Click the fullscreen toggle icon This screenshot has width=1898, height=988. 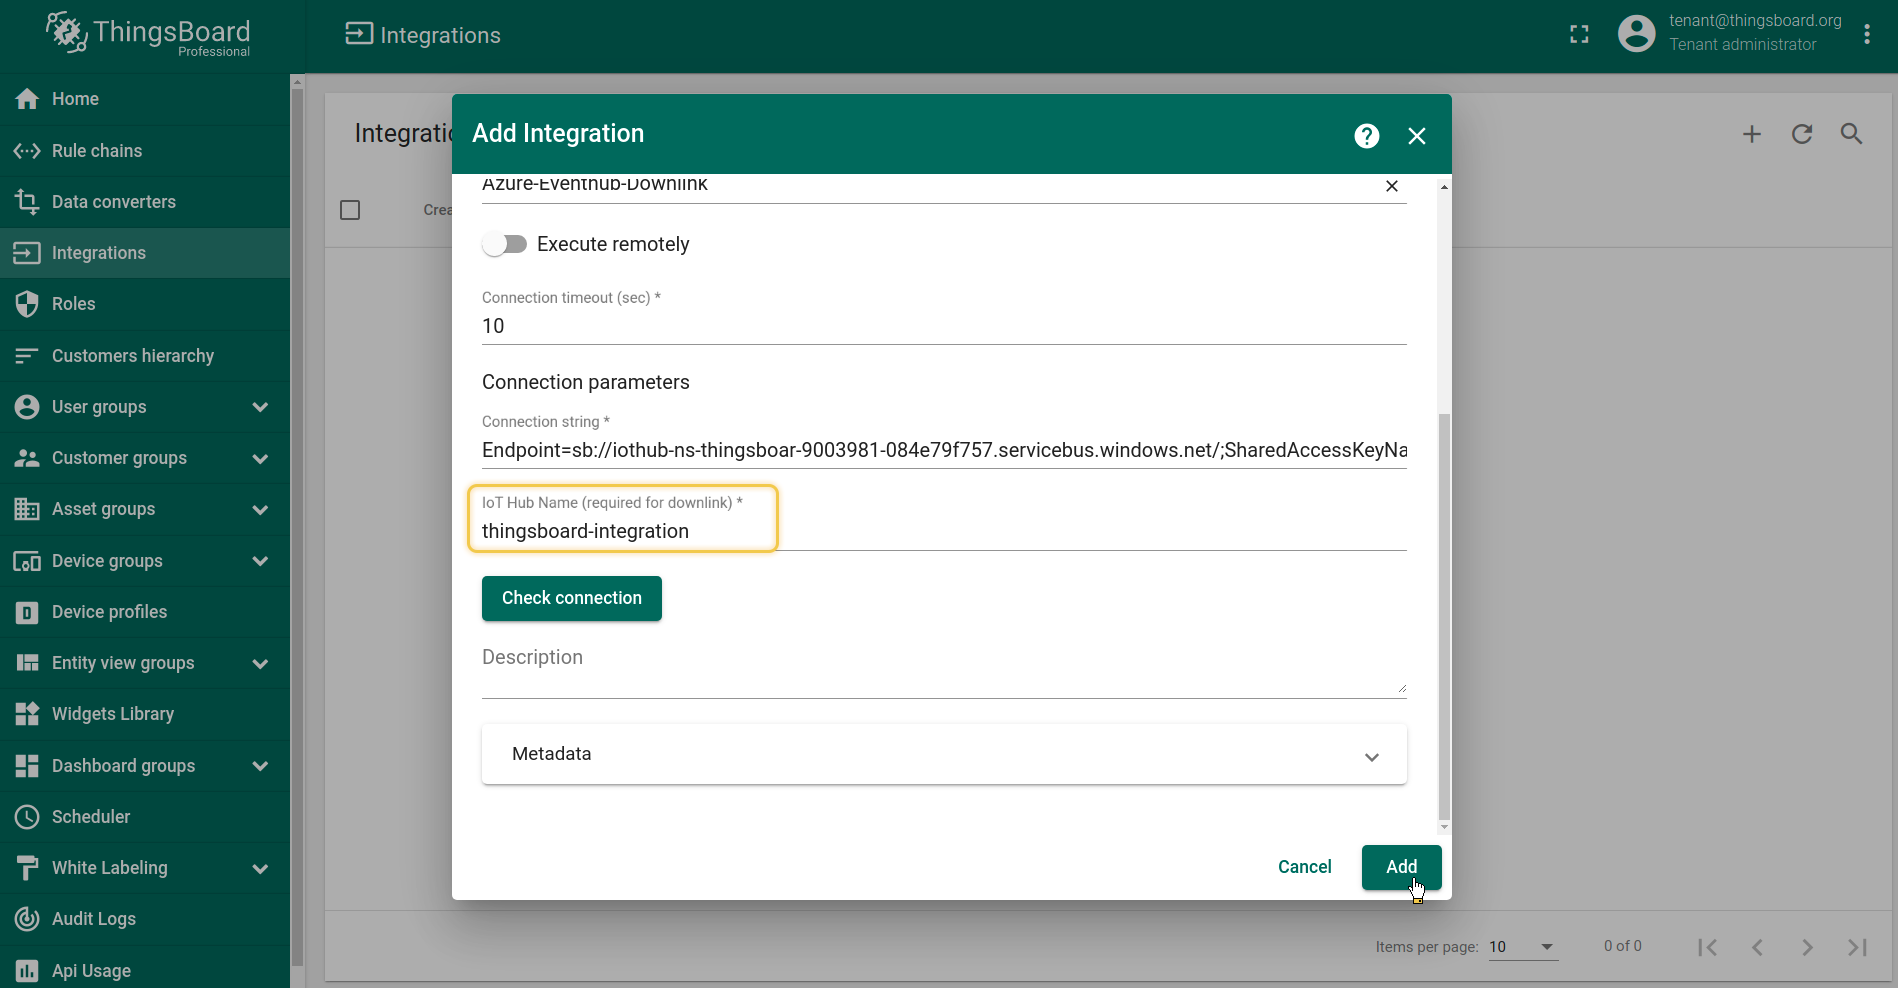(1579, 35)
